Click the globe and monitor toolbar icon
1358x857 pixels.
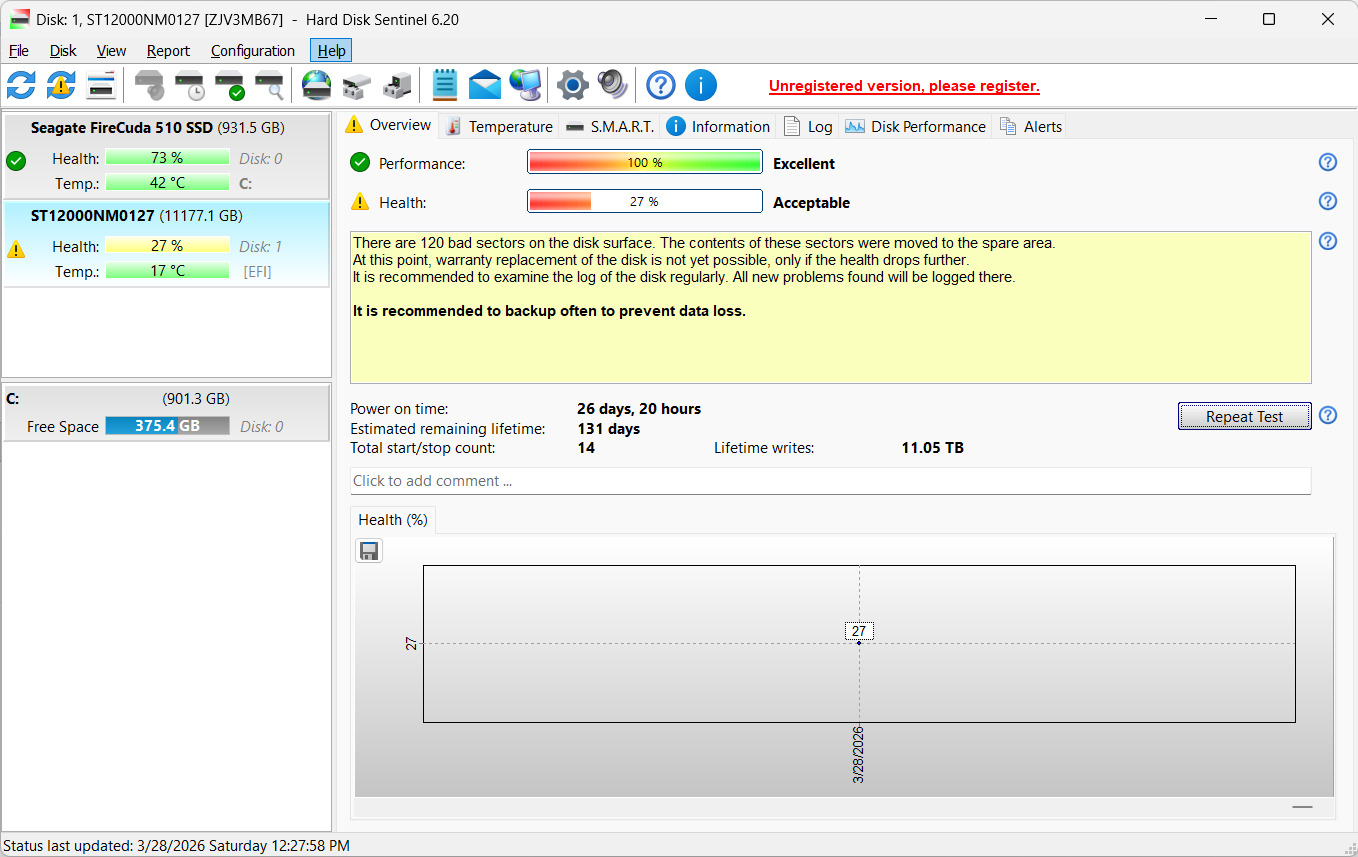point(525,85)
